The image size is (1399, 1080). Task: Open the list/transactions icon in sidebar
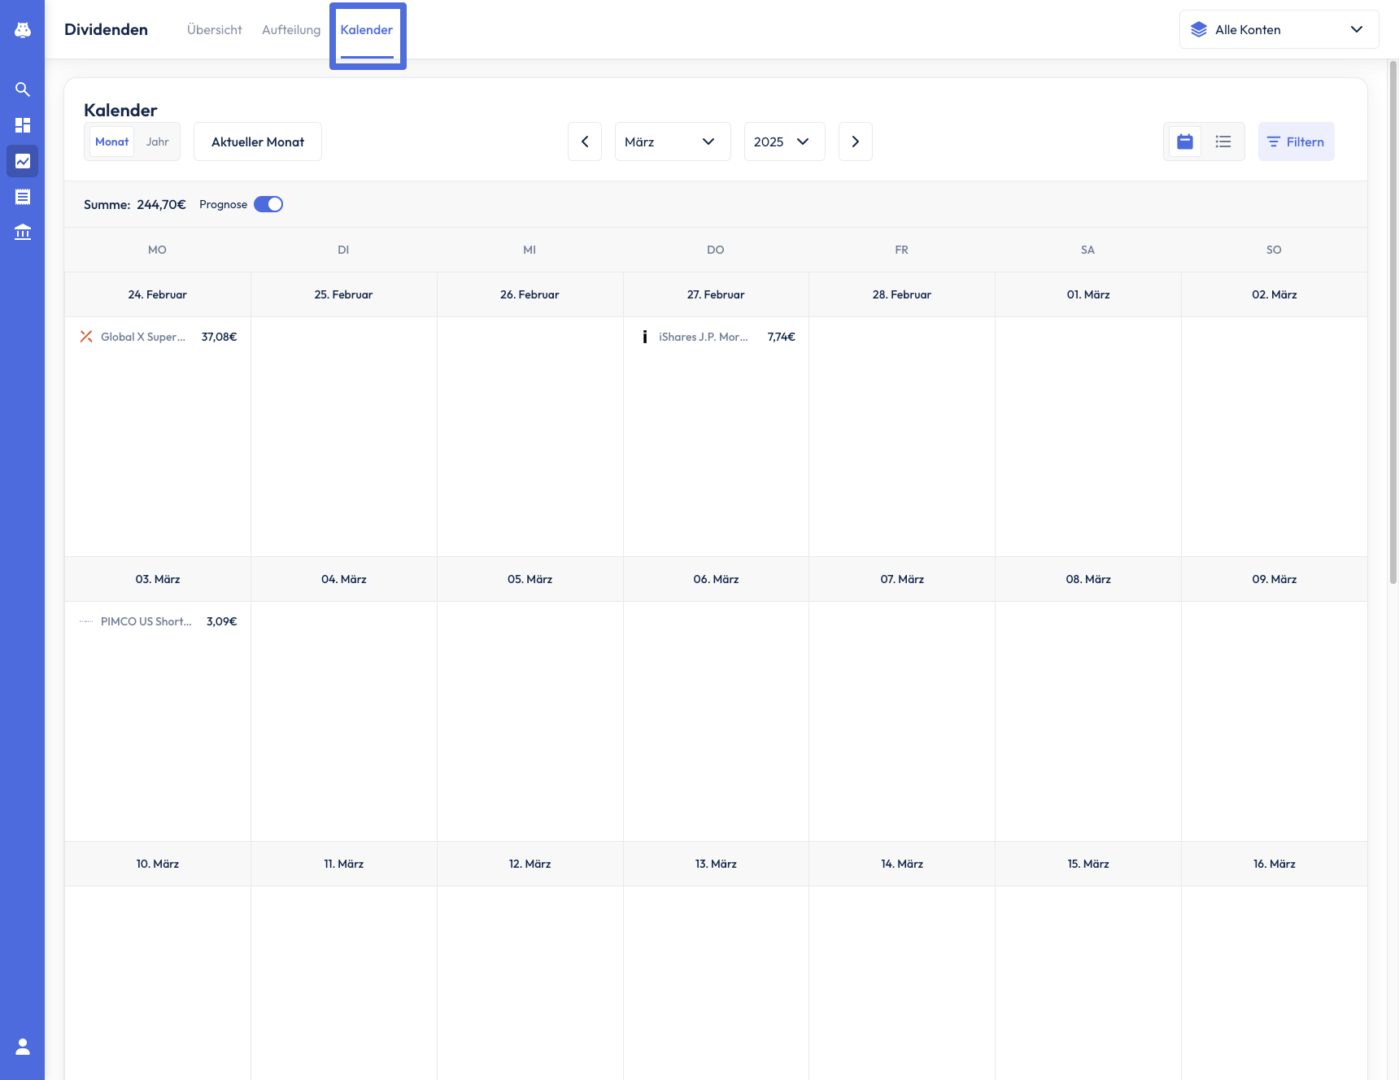[x=22, y=197]
